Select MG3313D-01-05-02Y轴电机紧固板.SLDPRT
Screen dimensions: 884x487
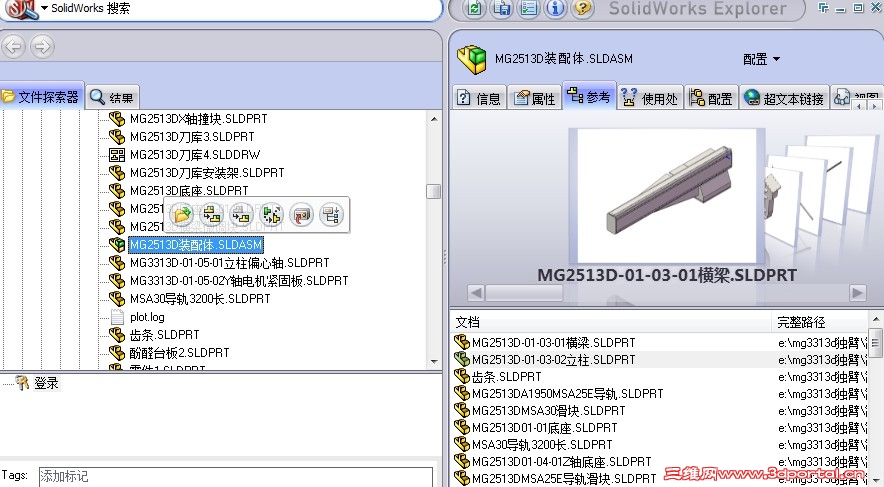click(x=239, y=281)
